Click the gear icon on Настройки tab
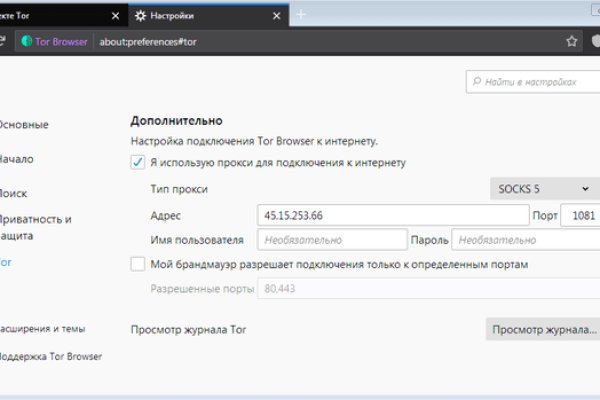The height and width of the screenshot is (400, 600). pos(140,16)
